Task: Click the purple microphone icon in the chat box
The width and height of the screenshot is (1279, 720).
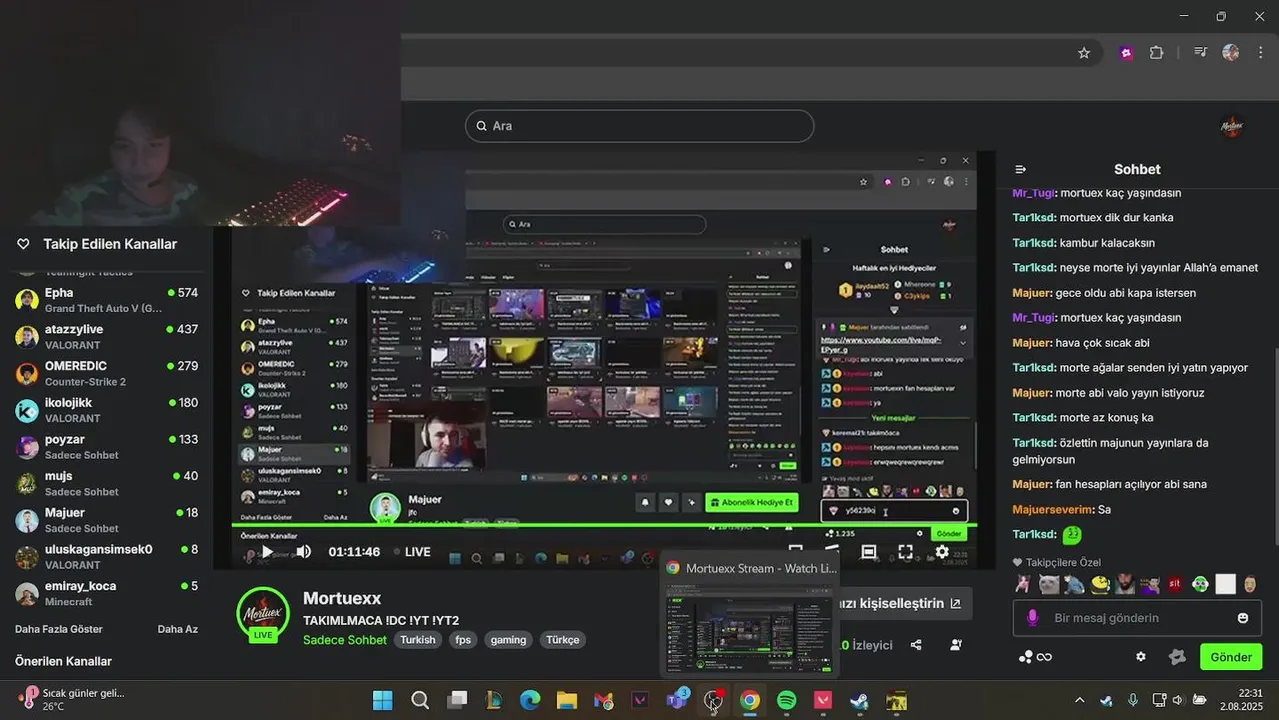Action: click(1033, 618)
